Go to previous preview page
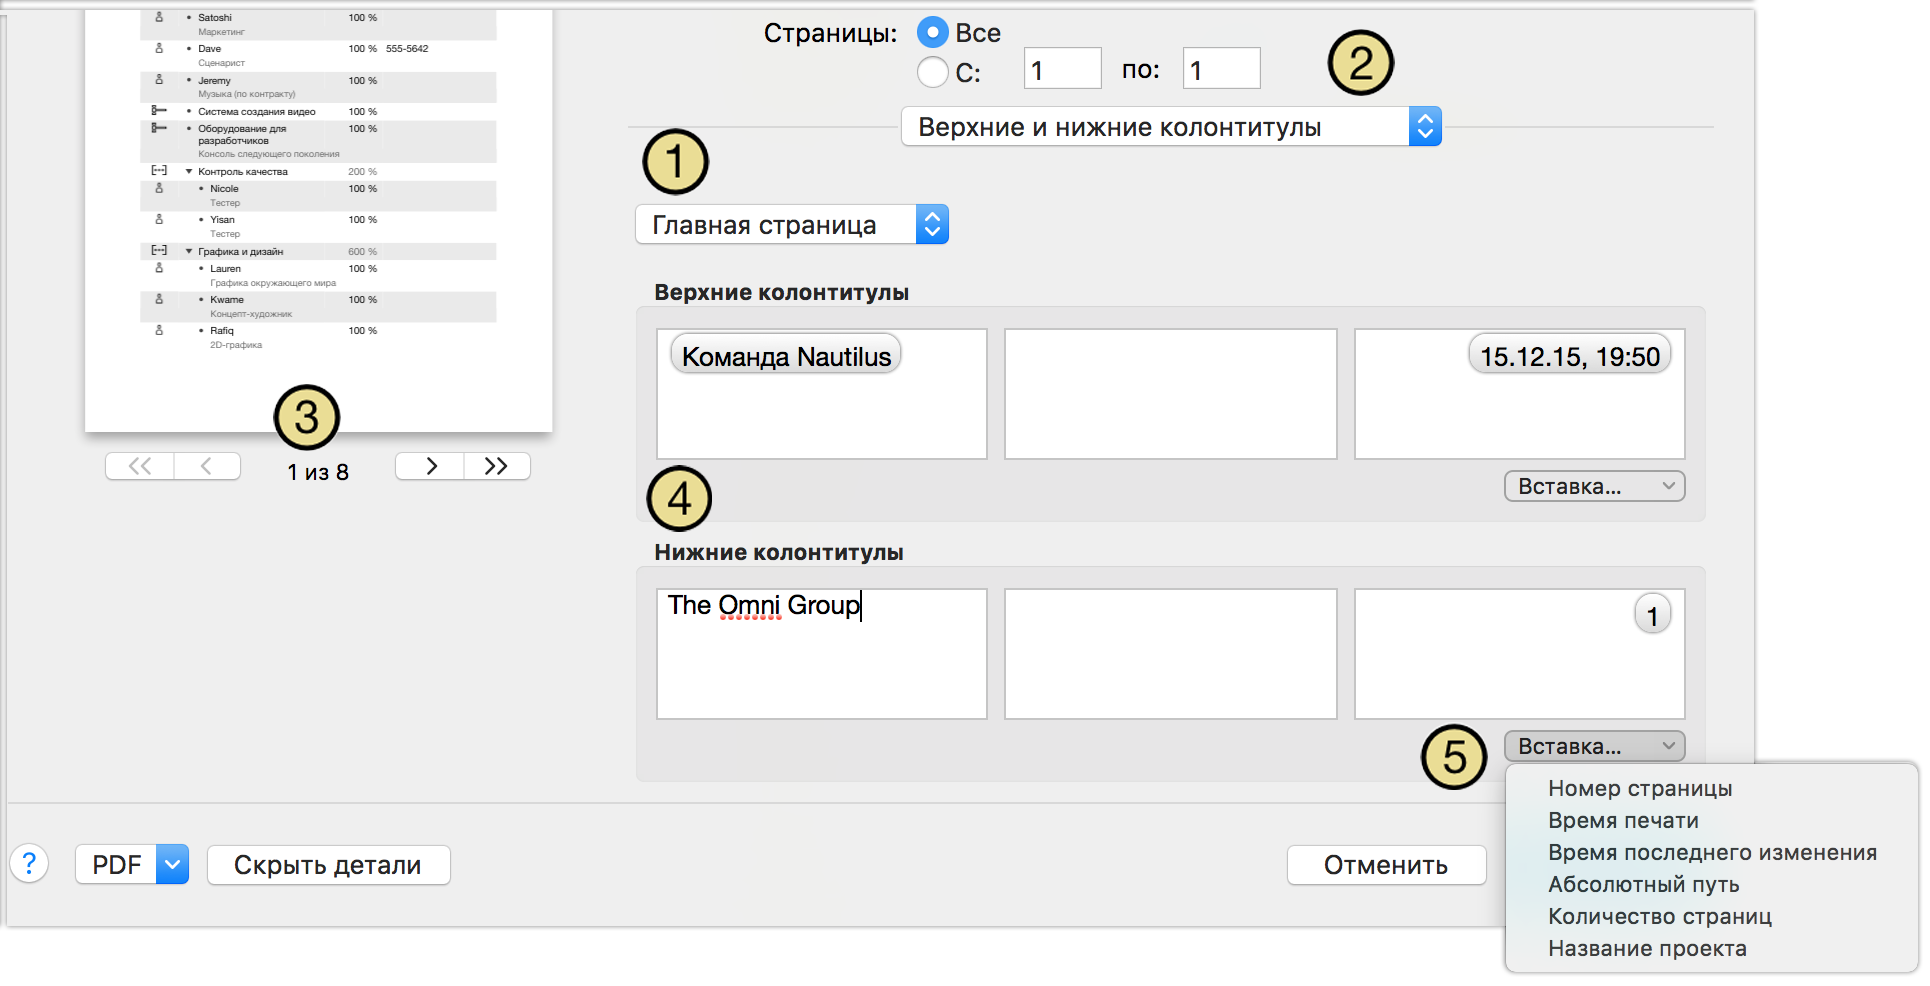The image size is (1930, 986). click(207, 466)
